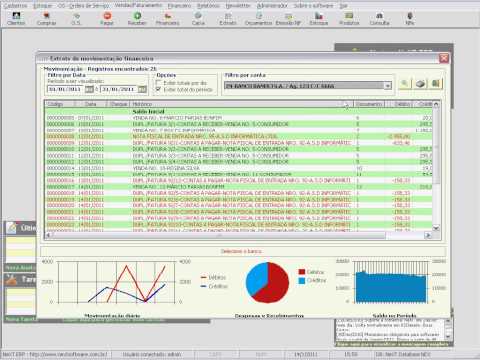The height and width of the screenshot is (360, 480).
Task: Open the calendar picker for the end date
Action: [142, 89]
